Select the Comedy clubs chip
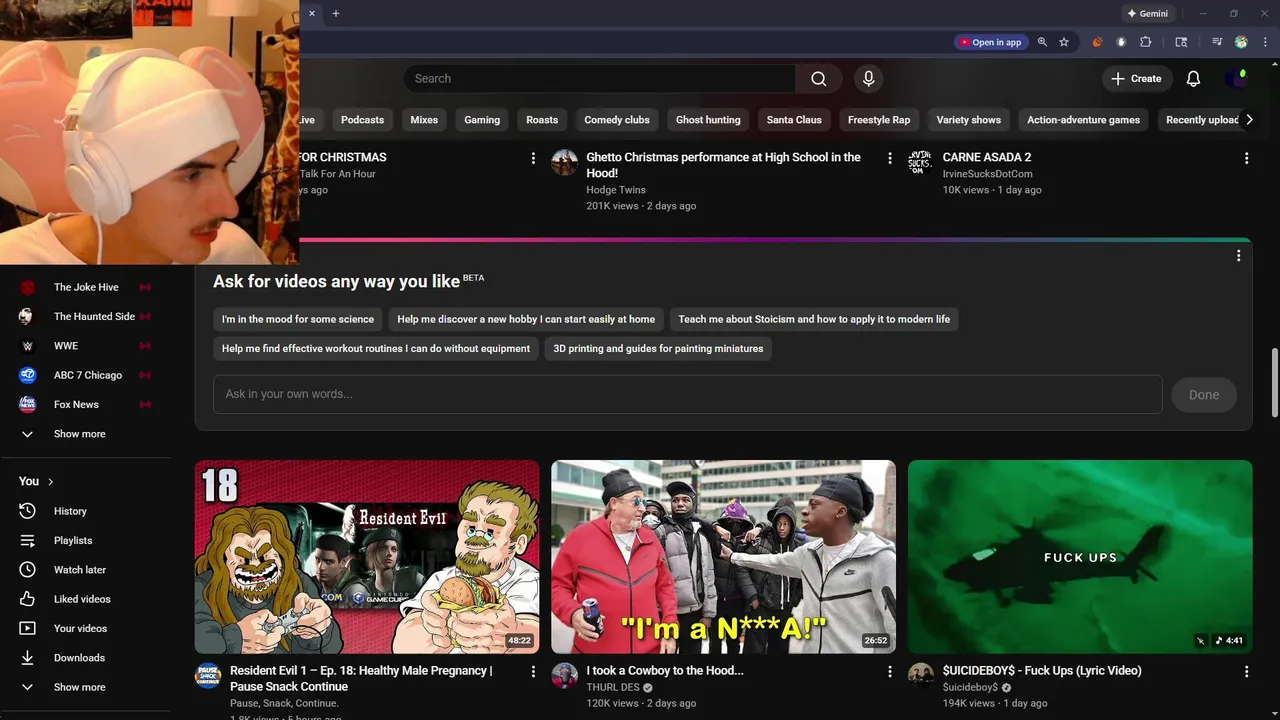The height and width of the screenshot is (720, 1280). (617, 120)
